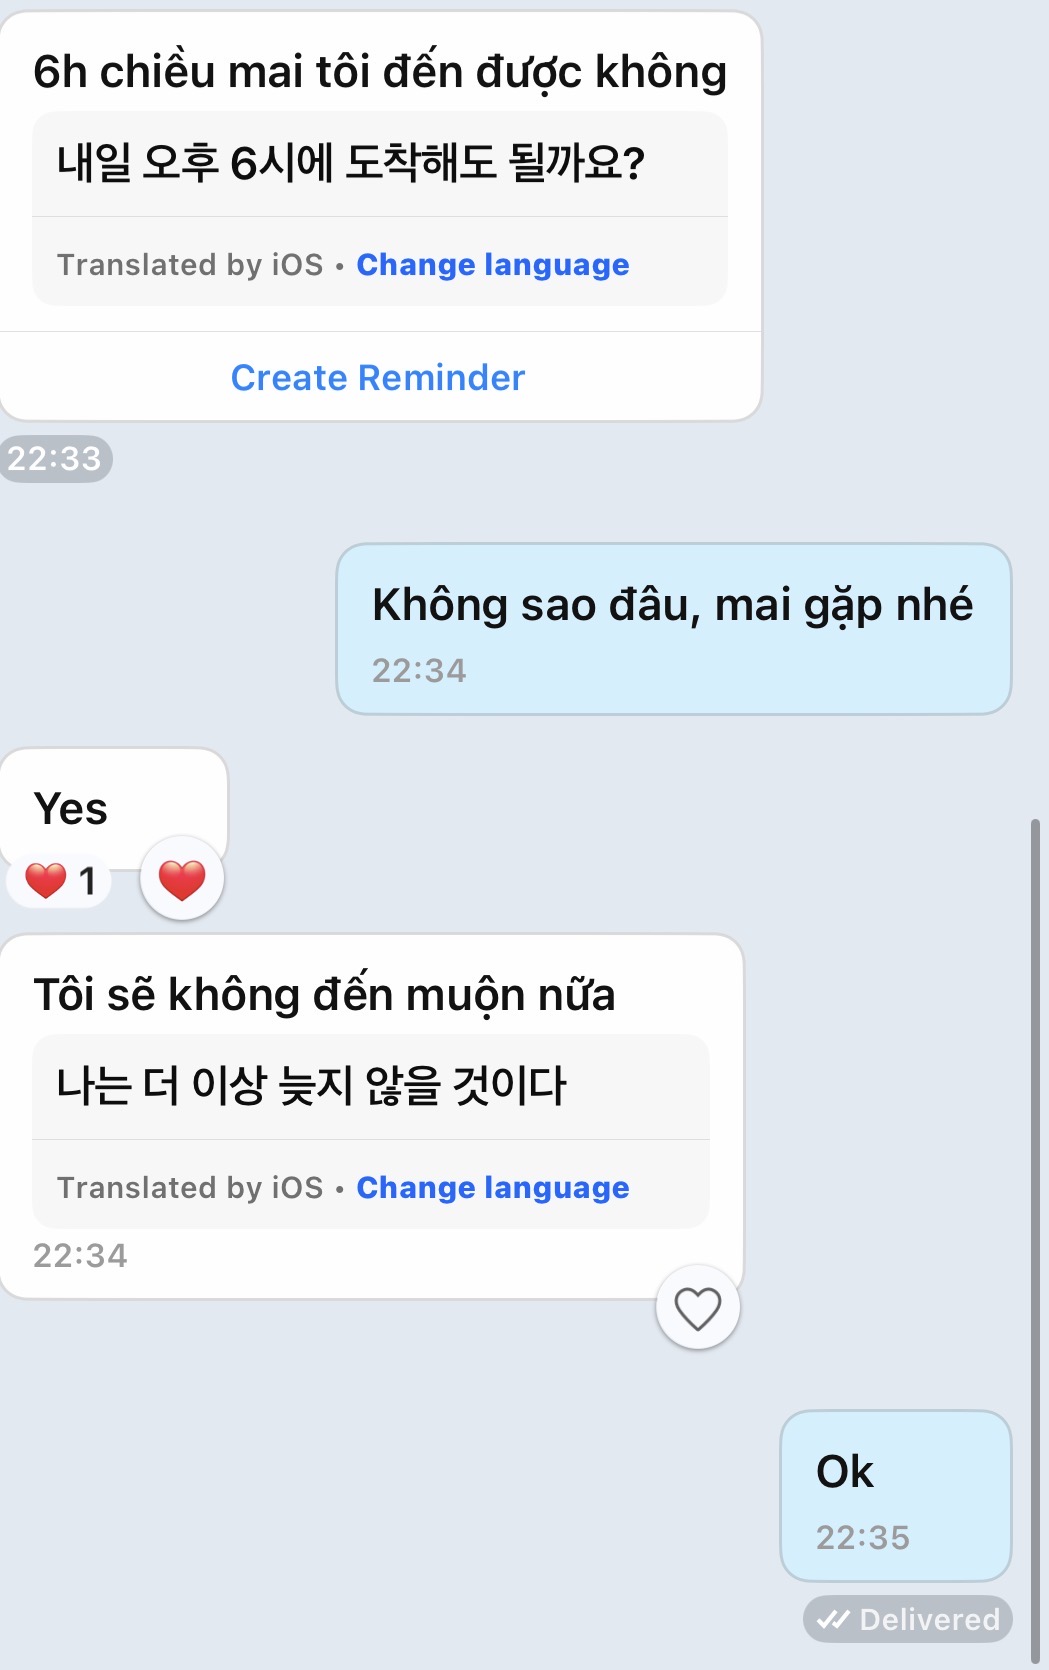Click the Korean translation "나는 더 이상 늦지 않을 것이다"

(x=312, y=1086)
